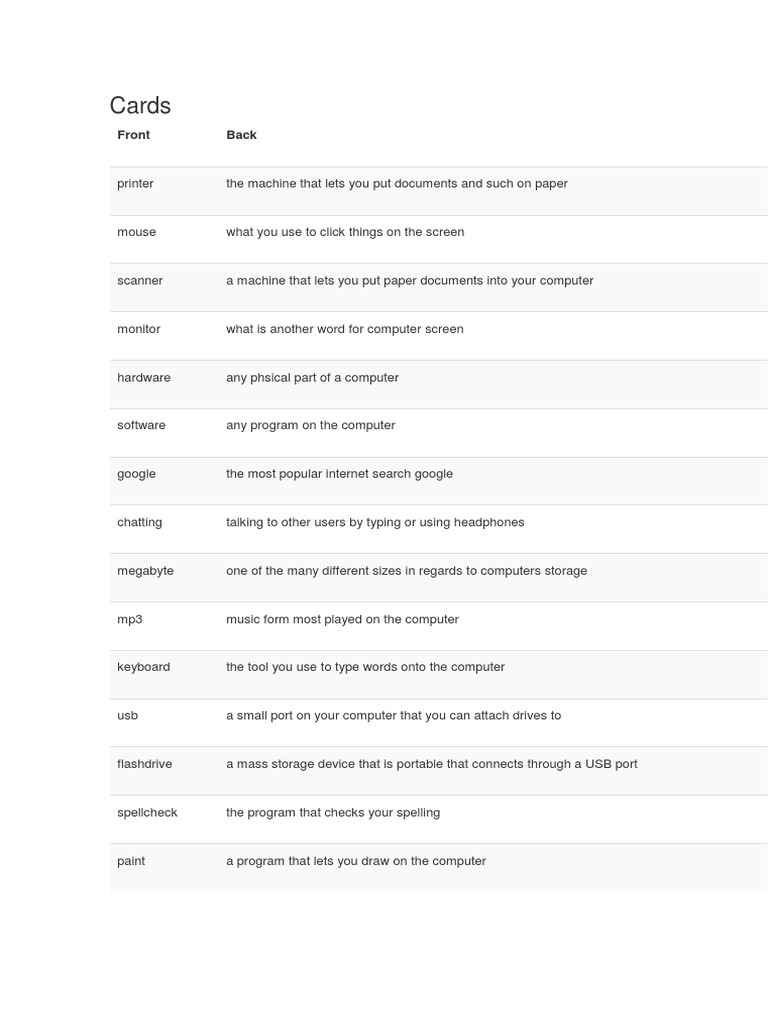Image resolution: width=768 pixels, height=1024 pixels.
Task: Click the "paint" front cell
Action: point(131,861)
